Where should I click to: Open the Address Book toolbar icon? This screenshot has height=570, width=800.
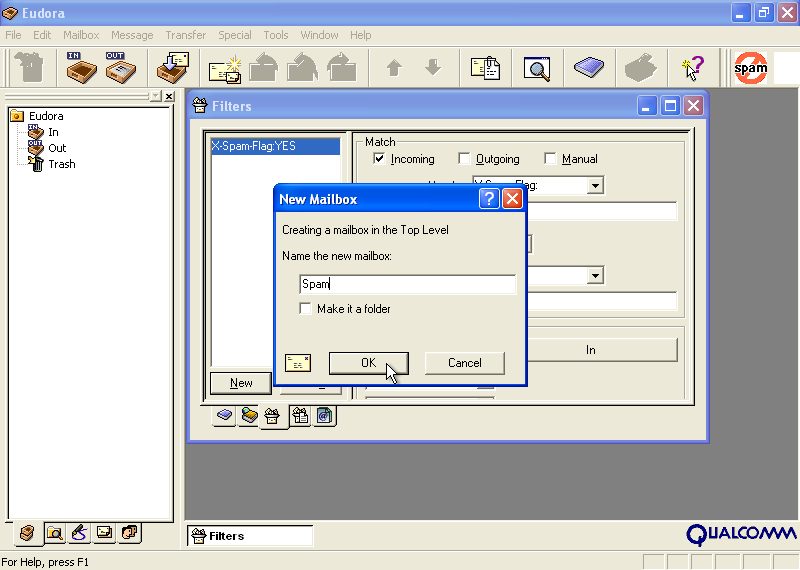pos(589,67)
